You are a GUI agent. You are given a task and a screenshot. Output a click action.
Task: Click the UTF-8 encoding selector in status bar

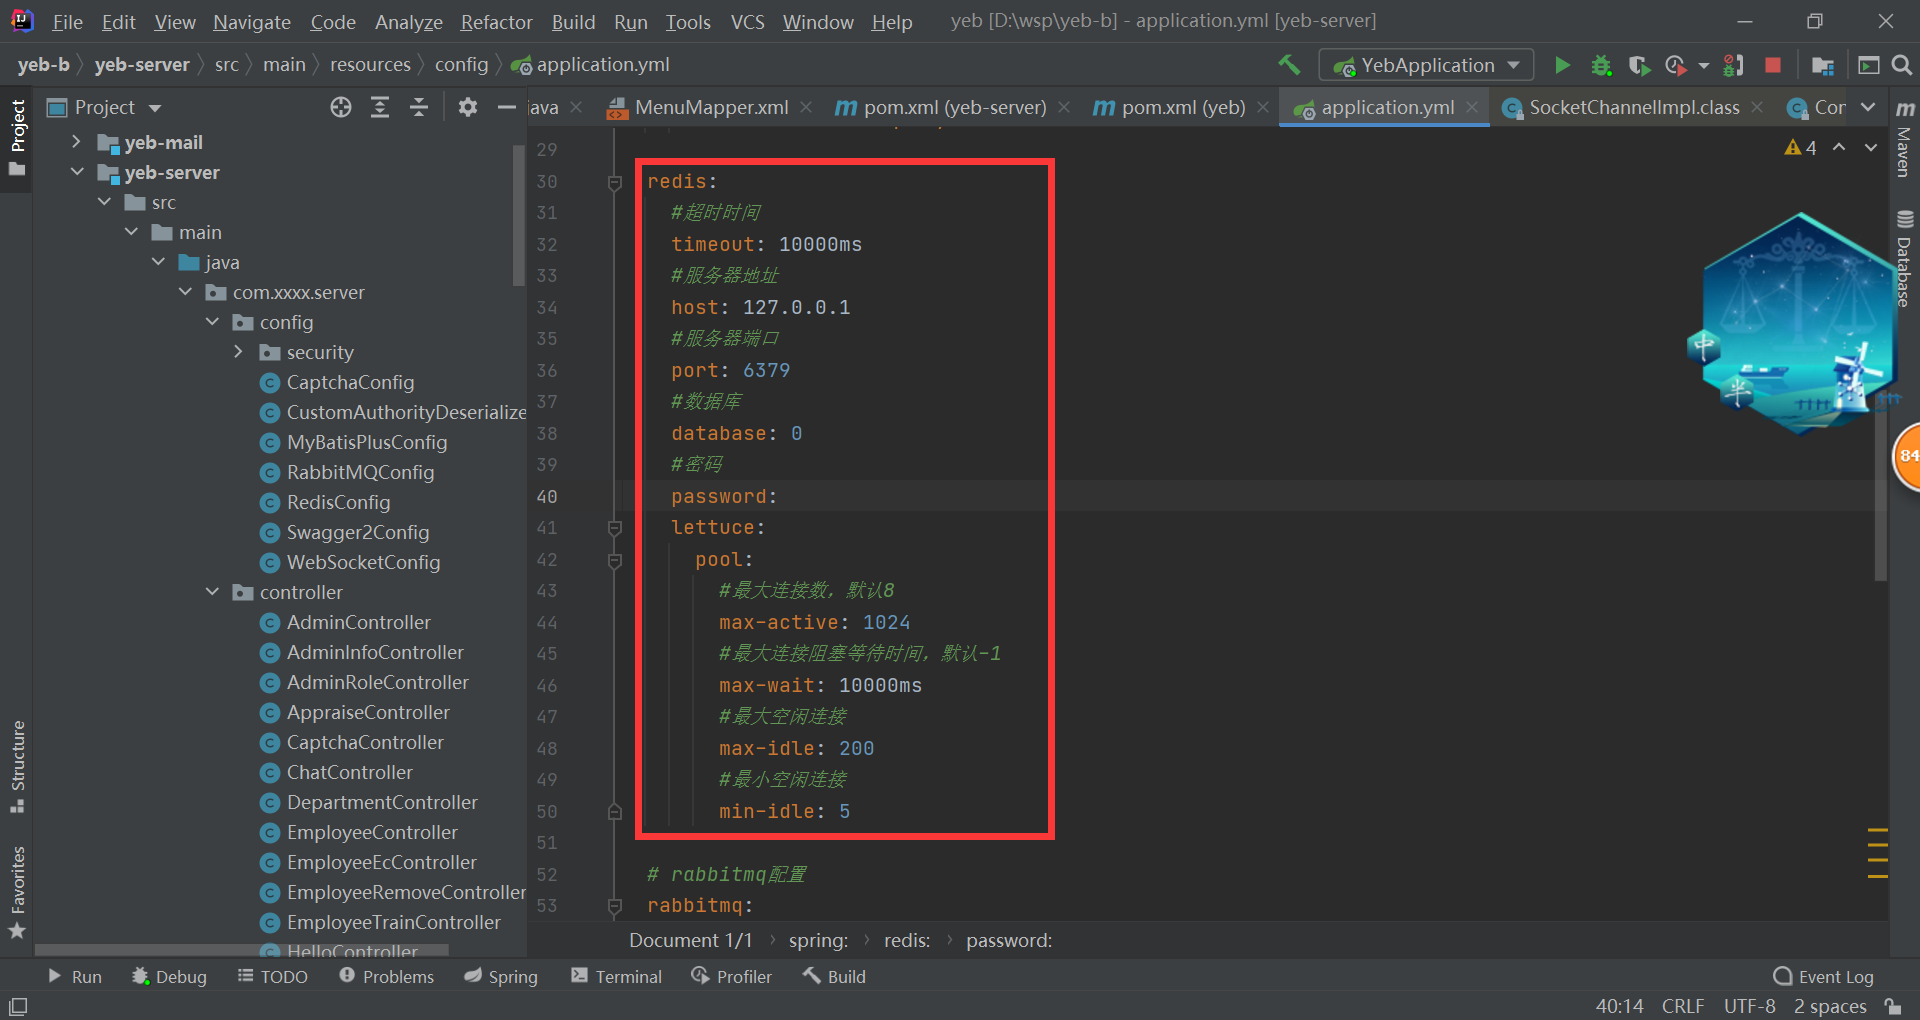[x=1748, y=1006]
